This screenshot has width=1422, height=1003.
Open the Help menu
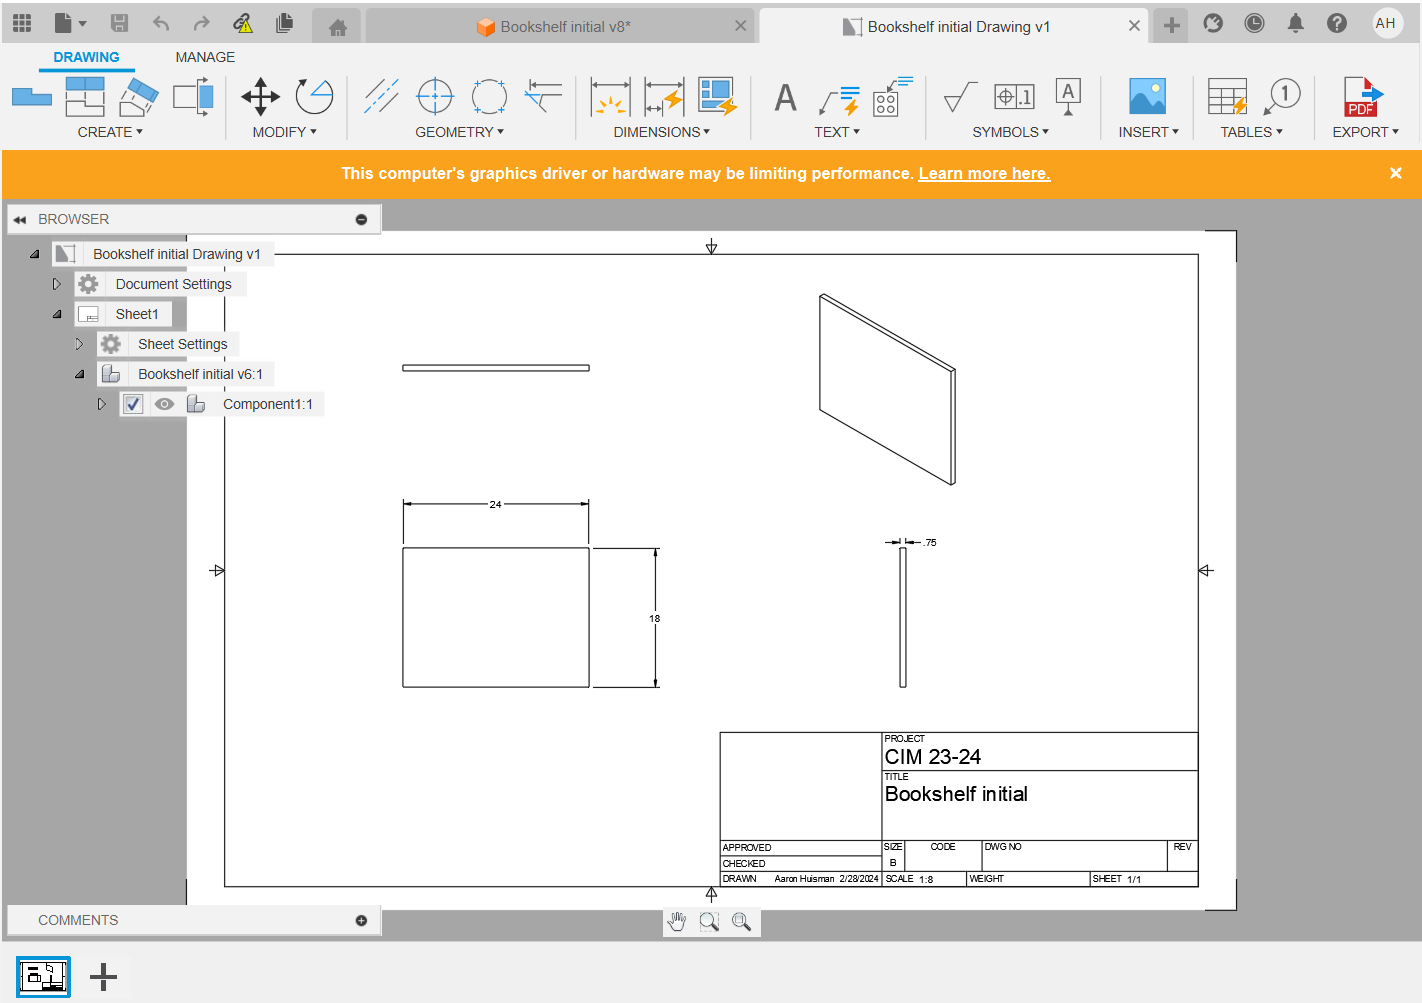pos(1336,23)
